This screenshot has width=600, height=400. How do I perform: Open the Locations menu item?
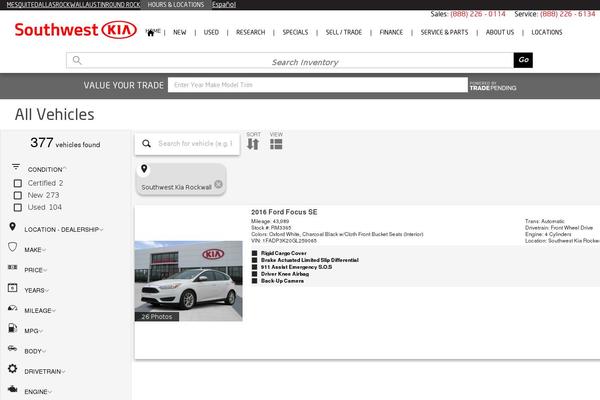pos(547,32)
